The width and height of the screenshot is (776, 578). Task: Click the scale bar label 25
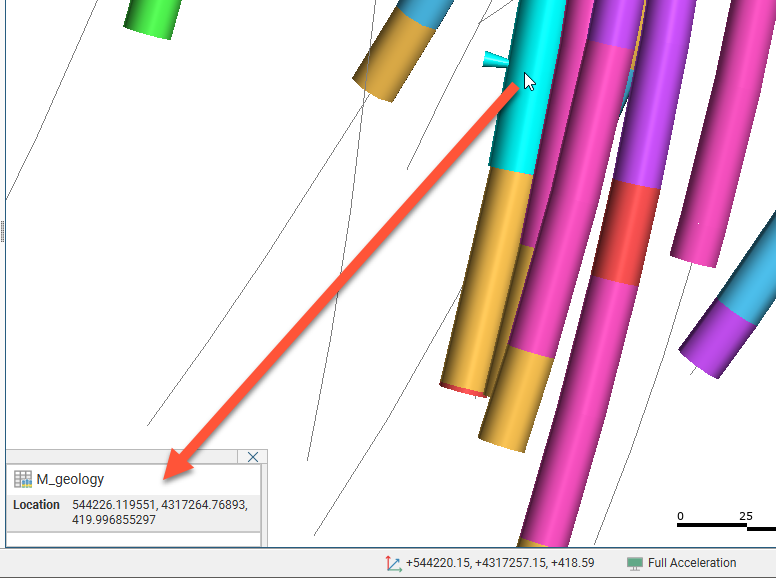[x=746, y=516]
